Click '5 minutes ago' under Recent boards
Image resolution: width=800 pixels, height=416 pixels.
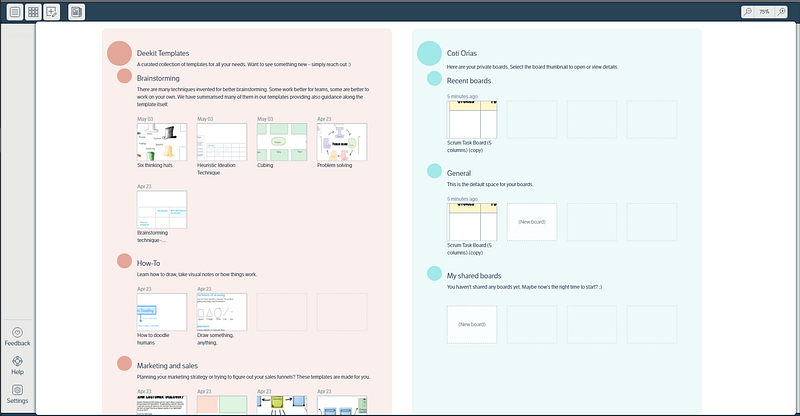point(462,96)
